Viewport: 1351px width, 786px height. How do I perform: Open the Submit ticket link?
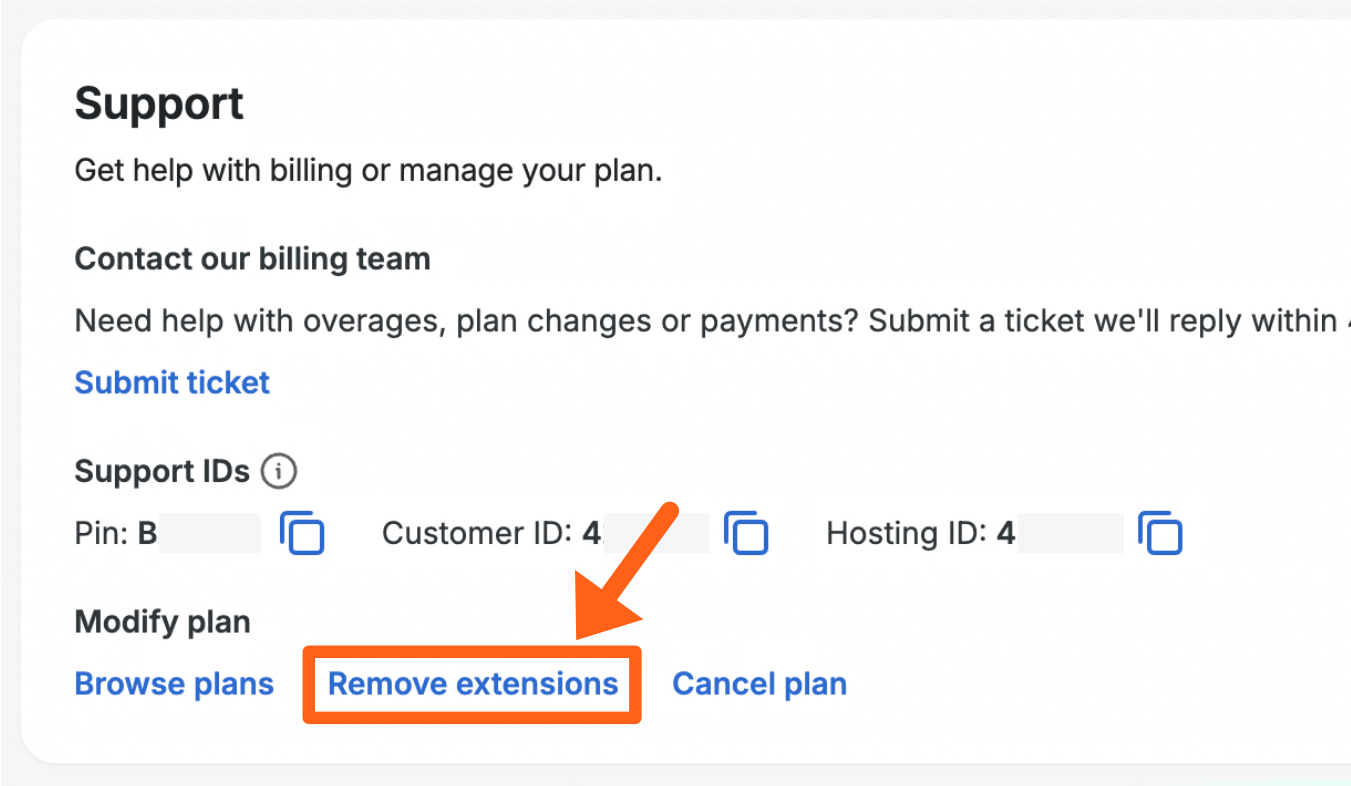172,382
